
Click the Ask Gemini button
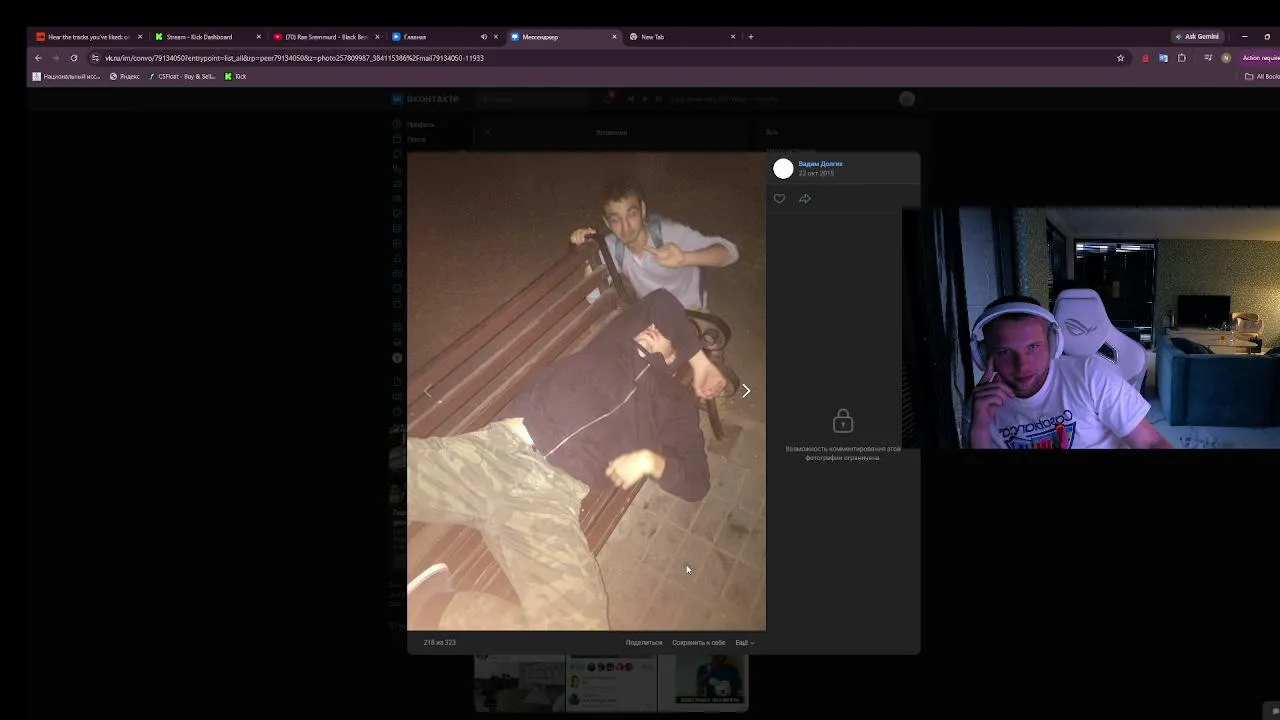1197,37
